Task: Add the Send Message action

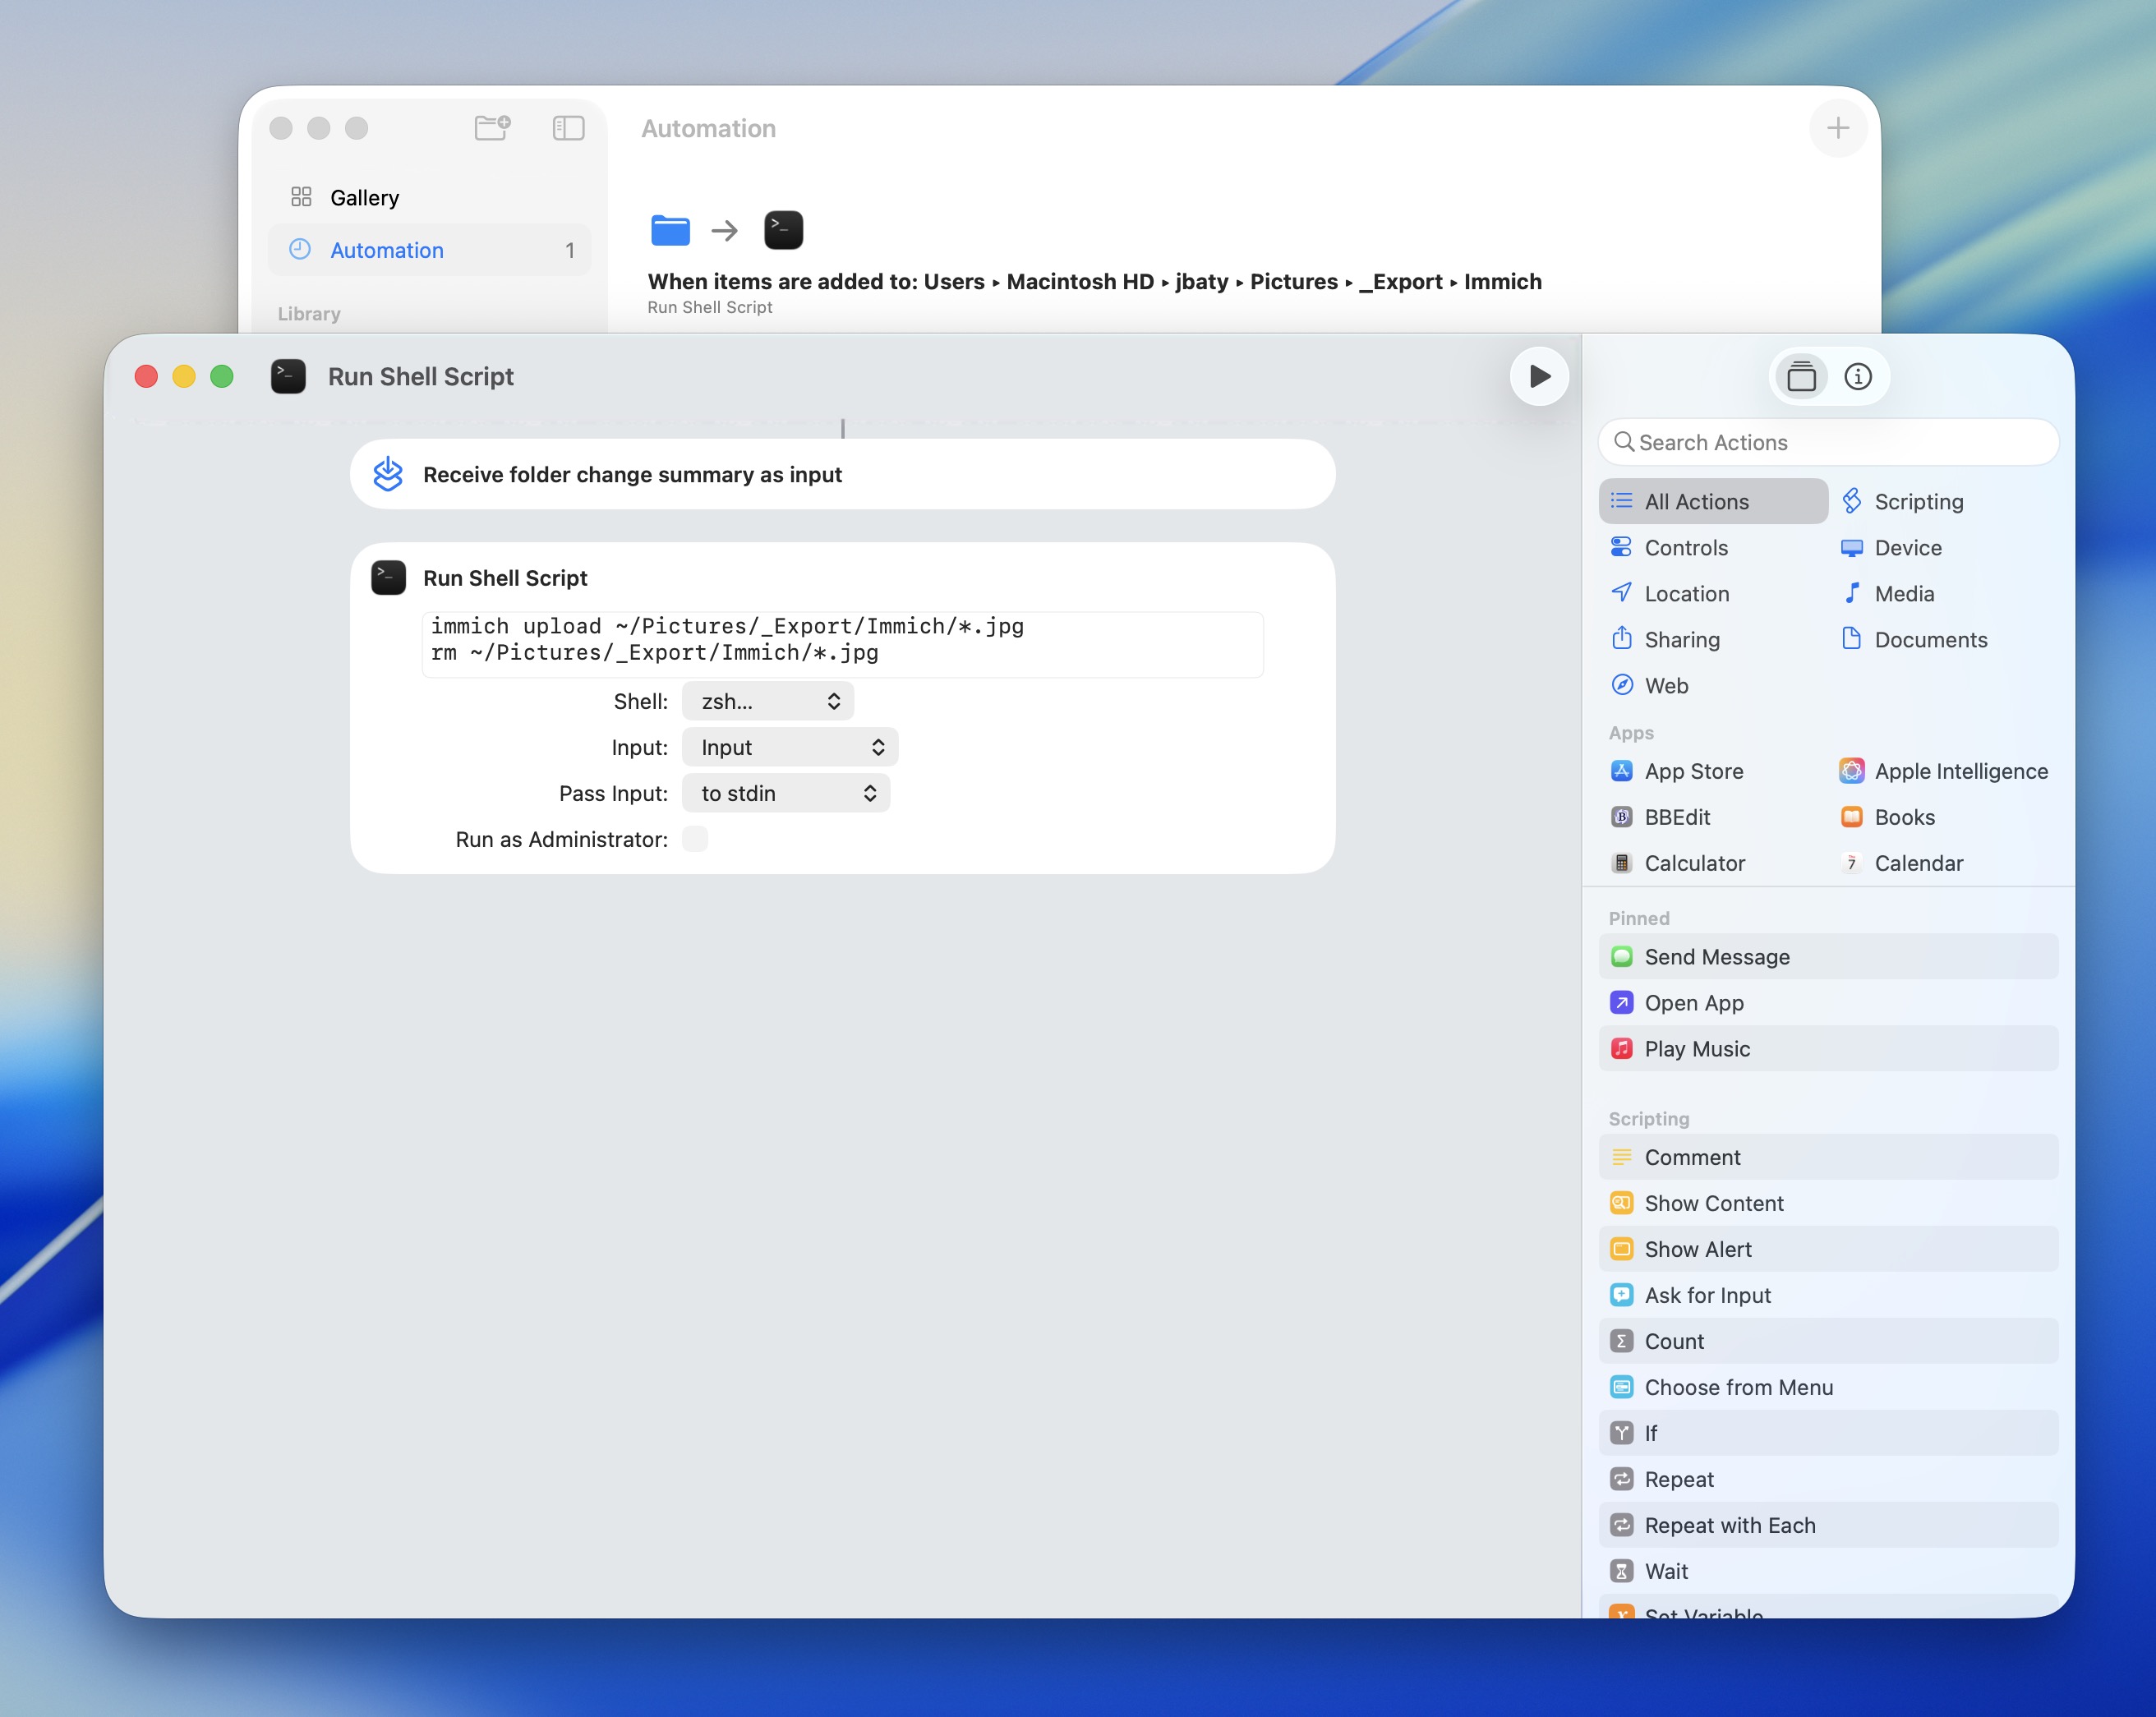Action: tap(1828, 956)
